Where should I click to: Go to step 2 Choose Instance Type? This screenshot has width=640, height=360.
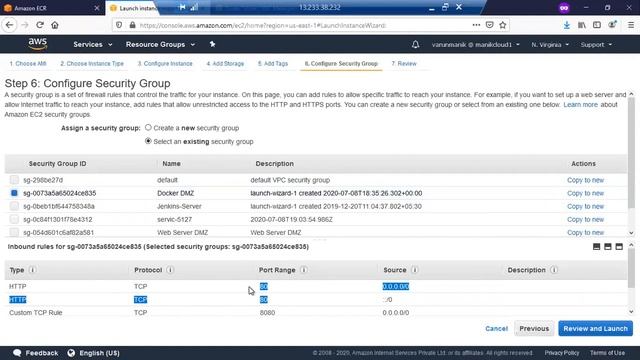point(92,64)
